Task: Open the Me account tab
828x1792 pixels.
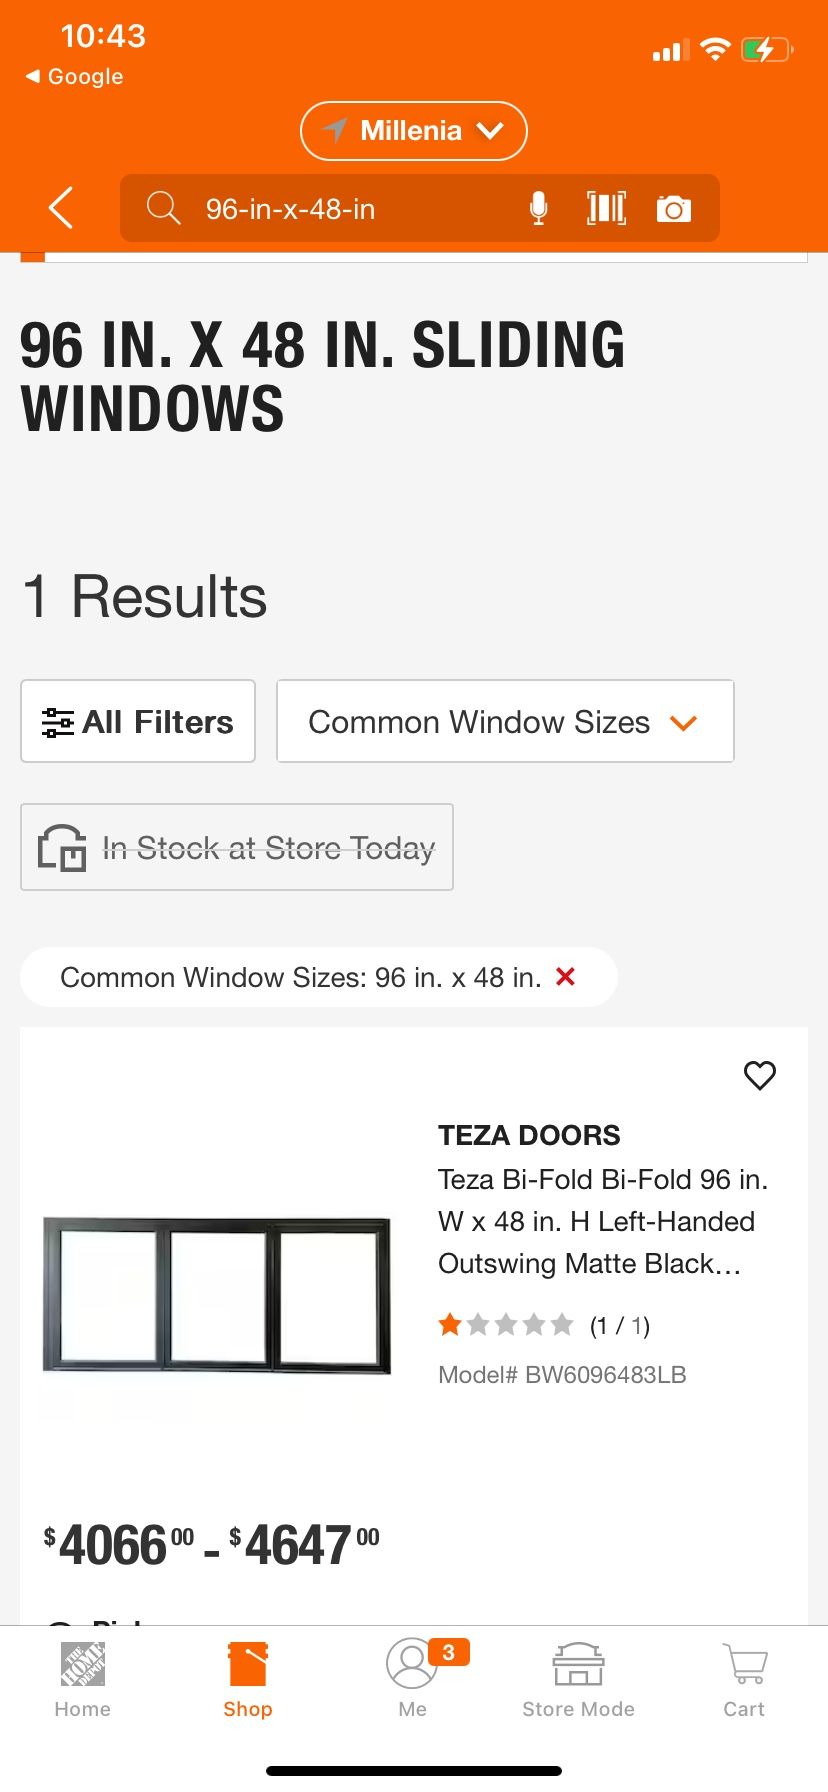Action: click(412, 1679)
